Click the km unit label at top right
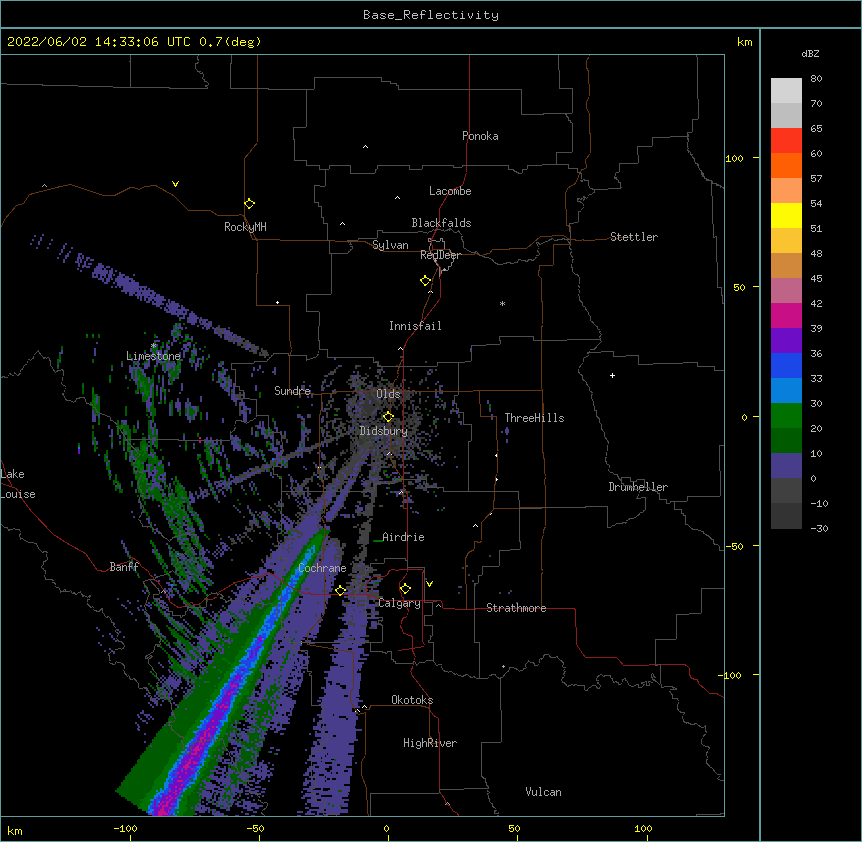 [745, 42]
